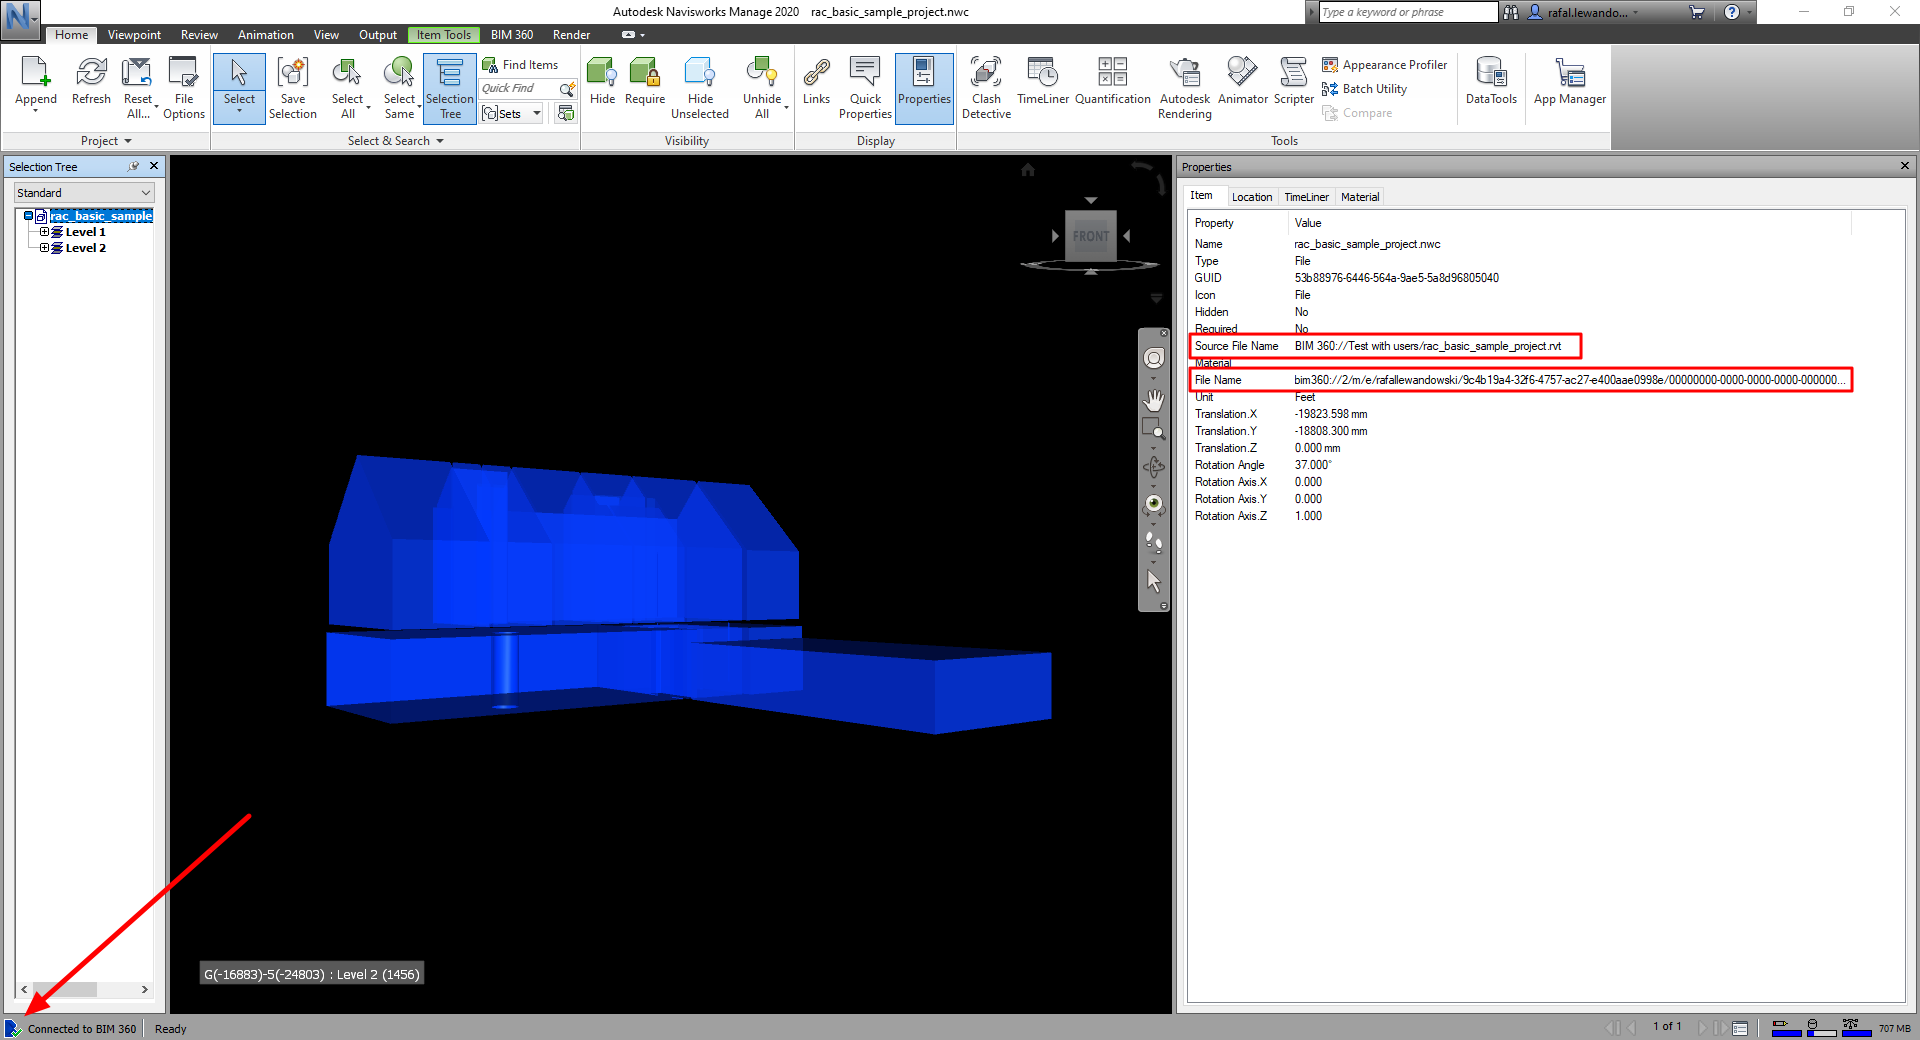Screen dimensions: 1920x1040
Task: Click in the search keyword box
Action: (x=1408, y=12)
